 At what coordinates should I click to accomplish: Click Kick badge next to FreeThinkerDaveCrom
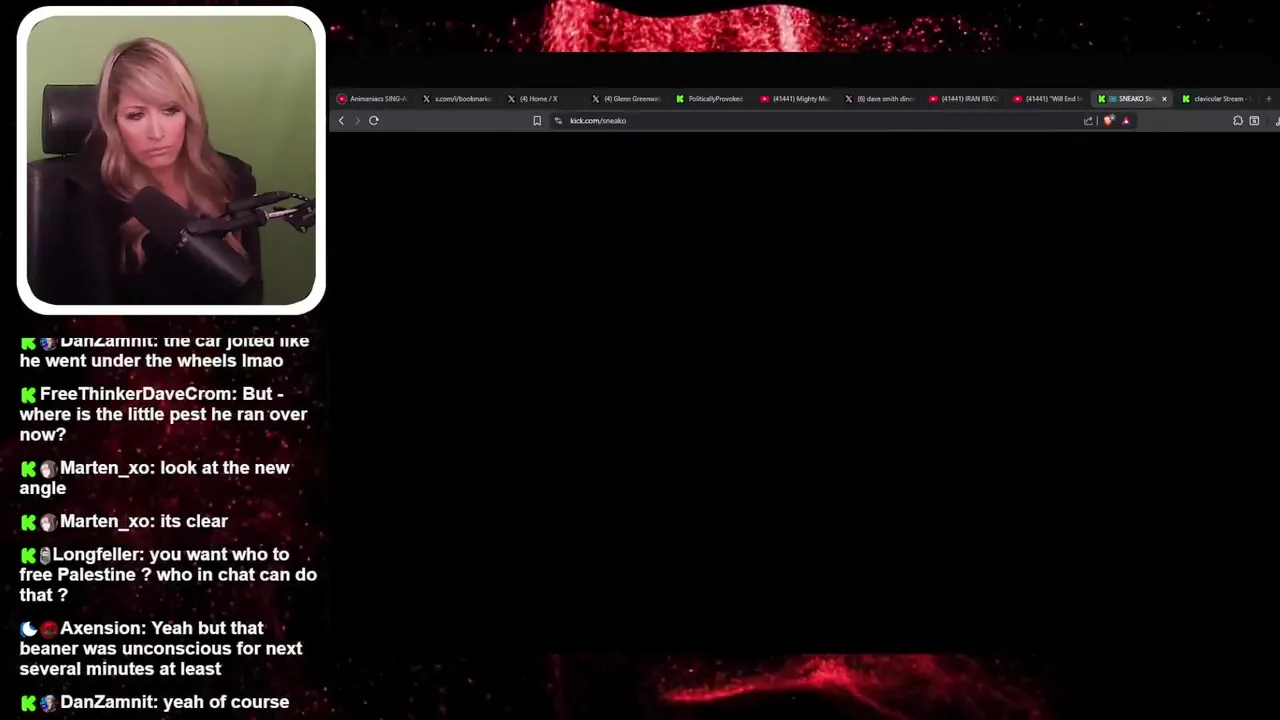tap(28, 395)
